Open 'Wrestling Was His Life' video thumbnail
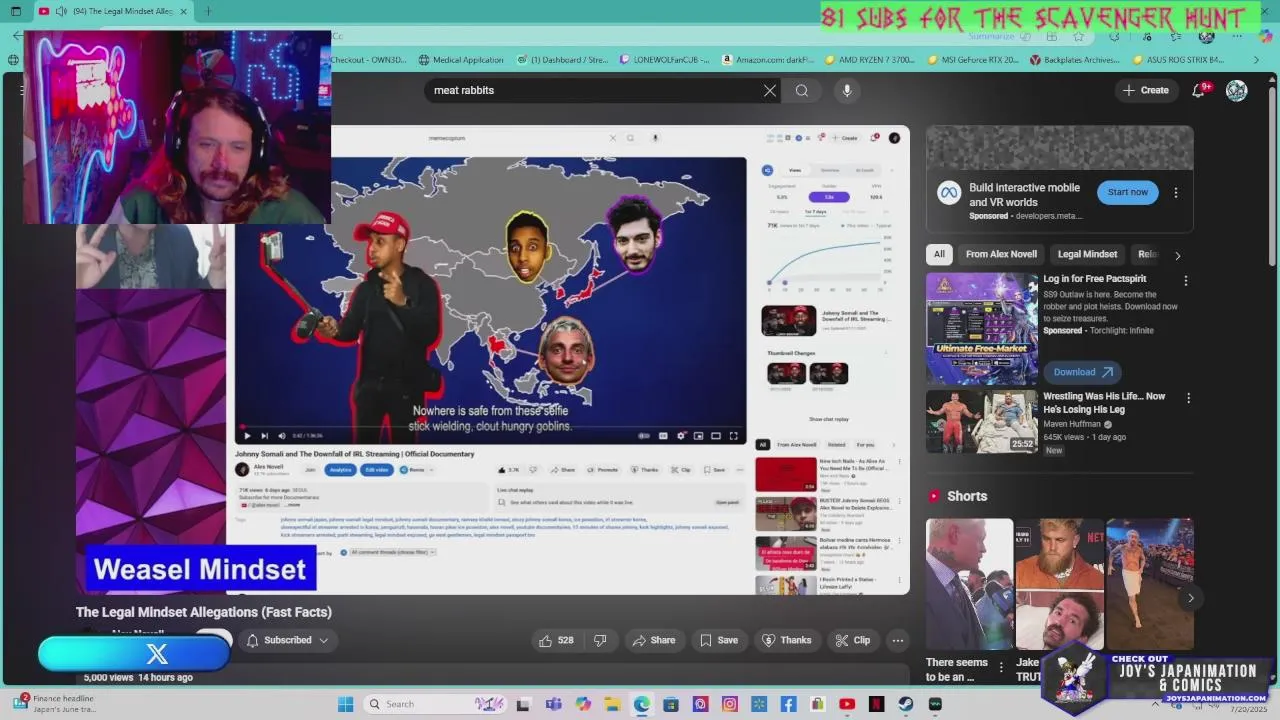The width and height of the screenshot is (1280, 720). 981,421
